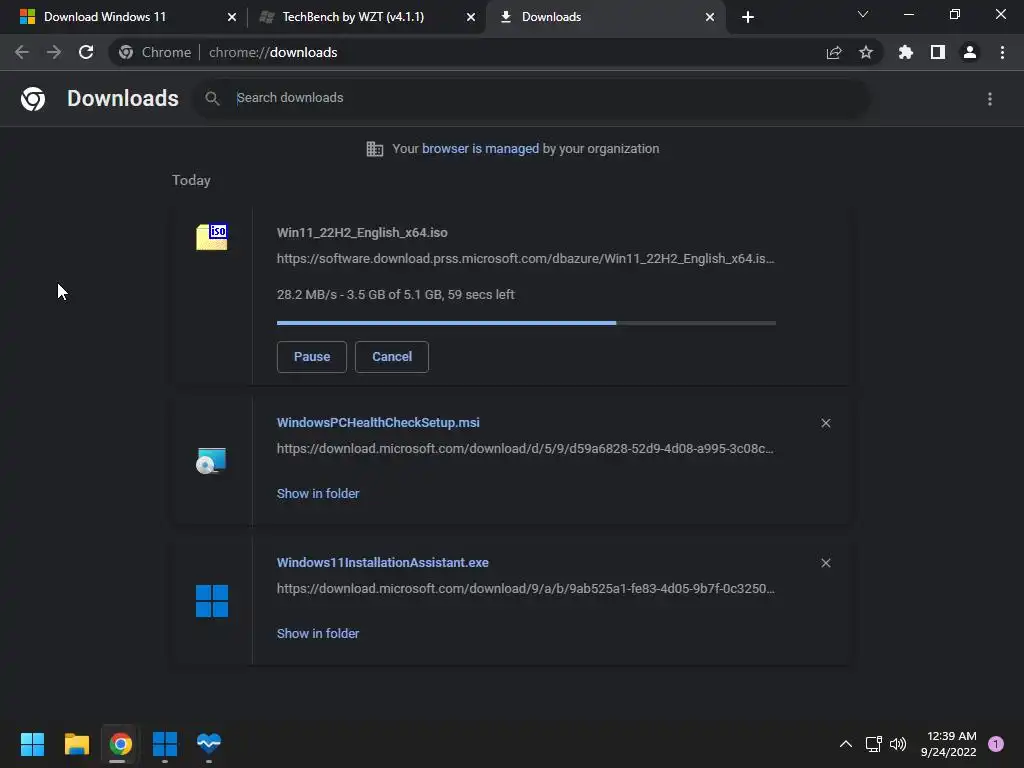Open PC Health Check taskbar icon

[x=209, y=744]
